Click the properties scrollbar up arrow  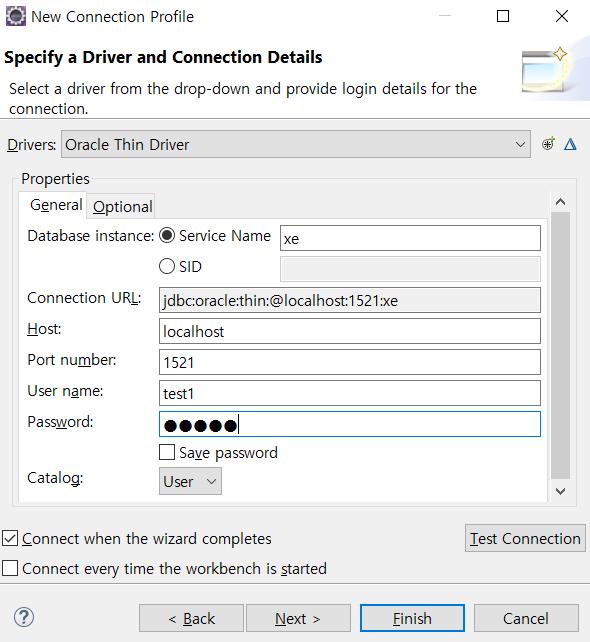[561, 201]
